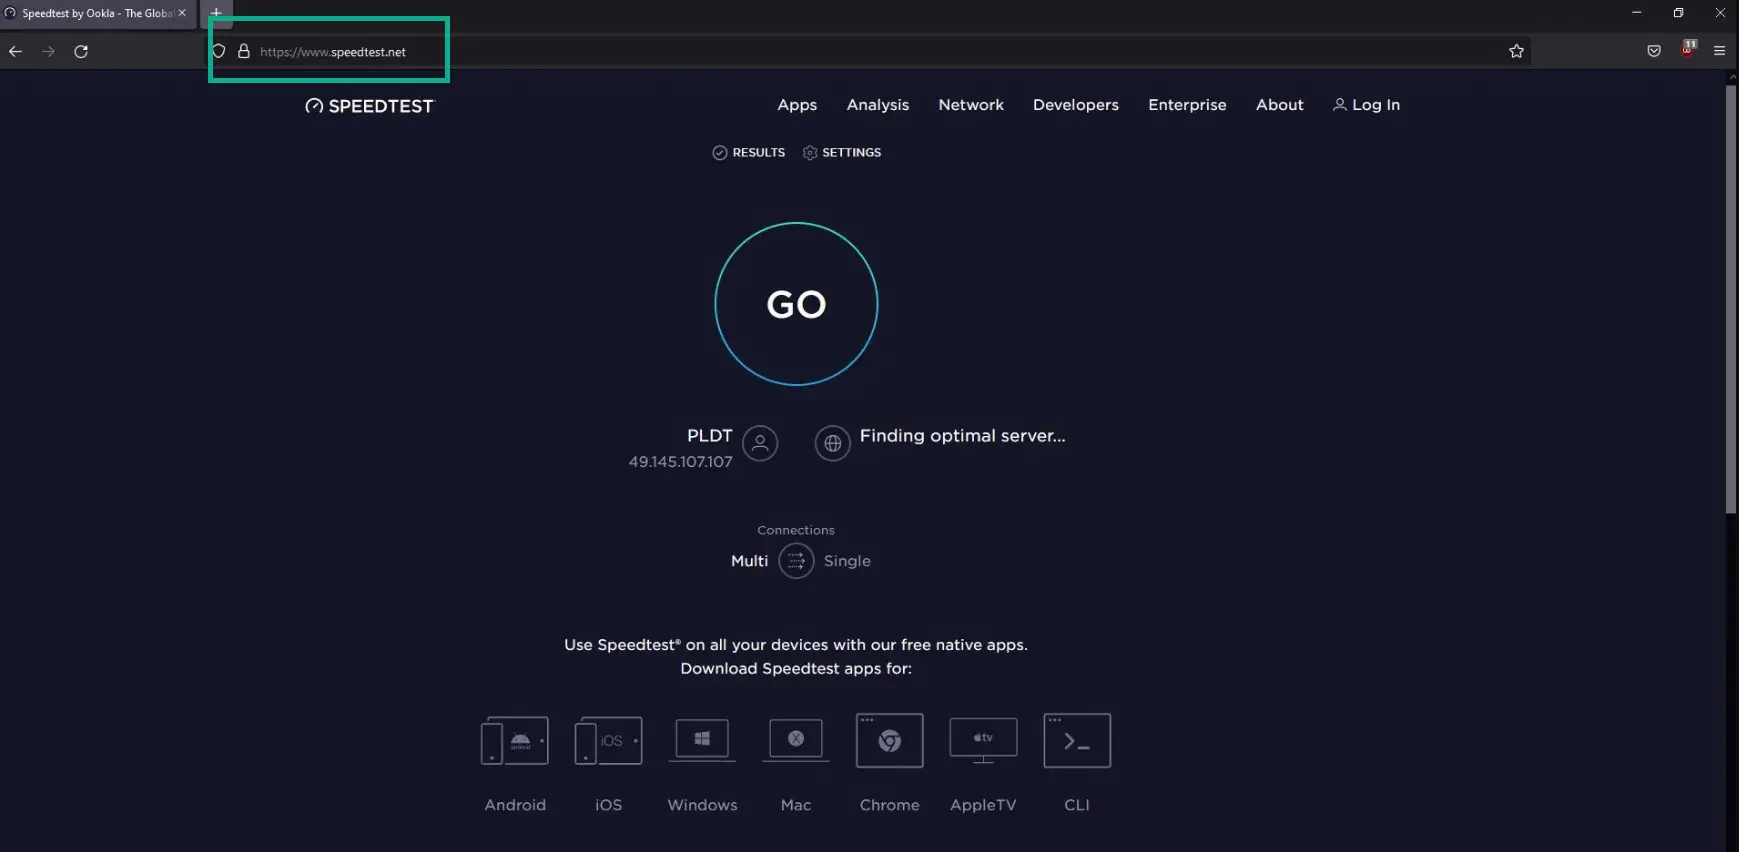Screen dimensions: 1739x852
Task: Open the browser hamburger menu
Action: (x=1720, y=51)
